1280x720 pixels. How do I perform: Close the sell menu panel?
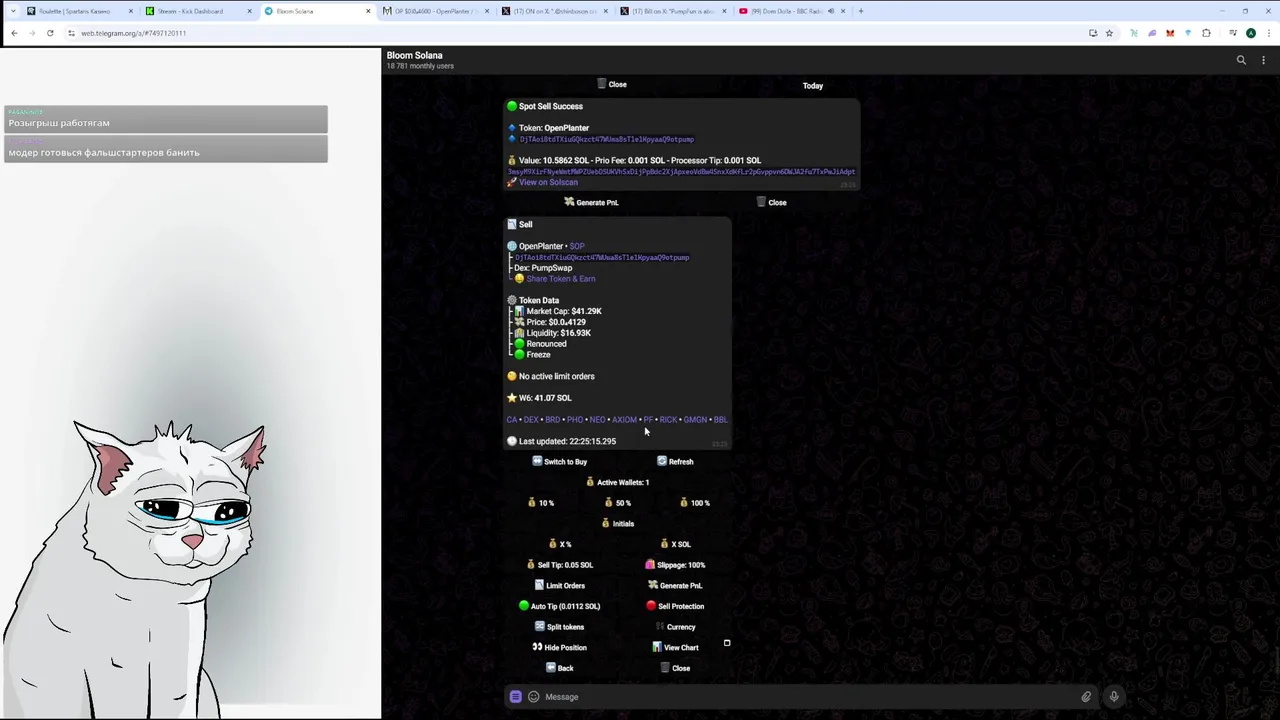tap(675, 668)
